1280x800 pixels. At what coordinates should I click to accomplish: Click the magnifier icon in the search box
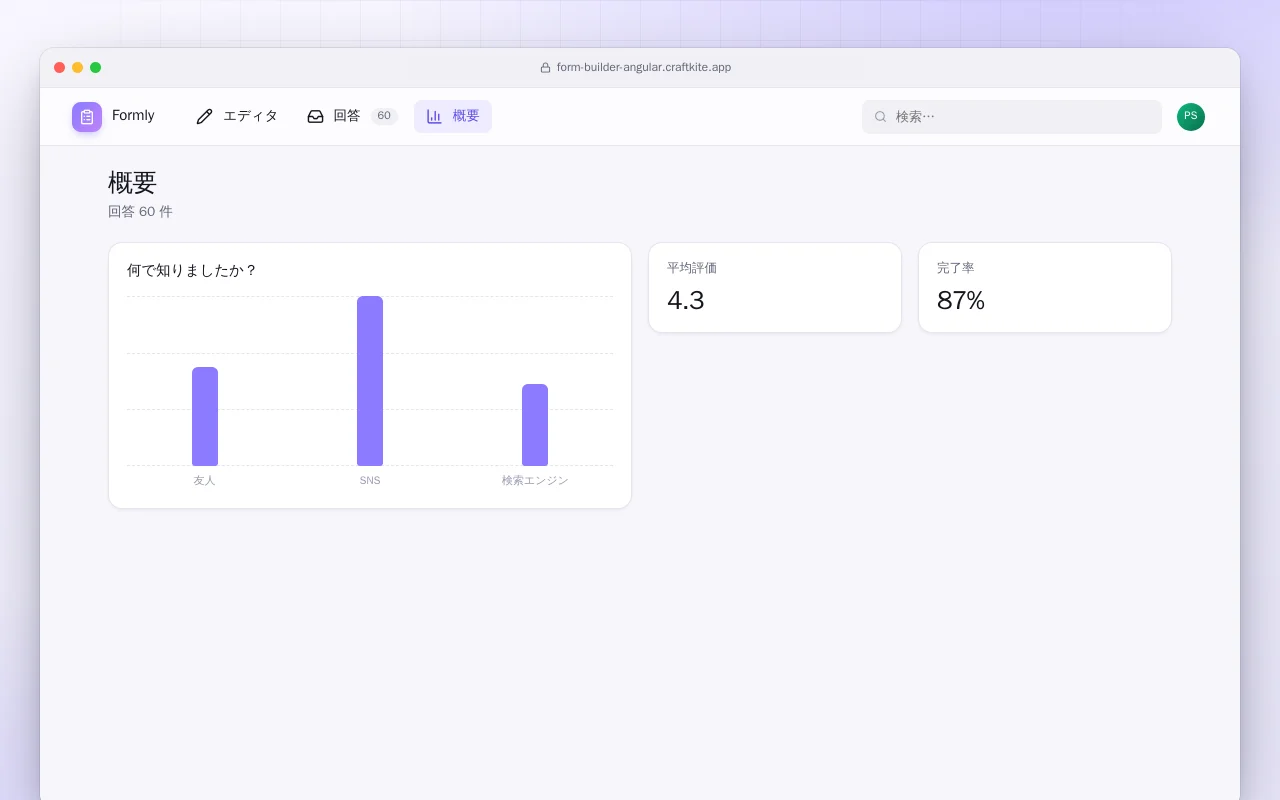[x=881, y=117]
